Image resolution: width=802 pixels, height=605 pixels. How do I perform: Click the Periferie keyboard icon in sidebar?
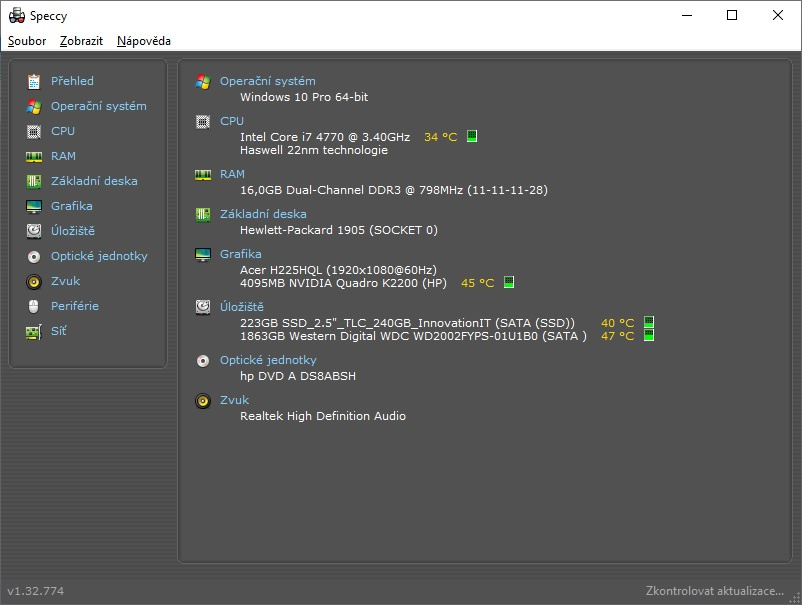[33, 305]
